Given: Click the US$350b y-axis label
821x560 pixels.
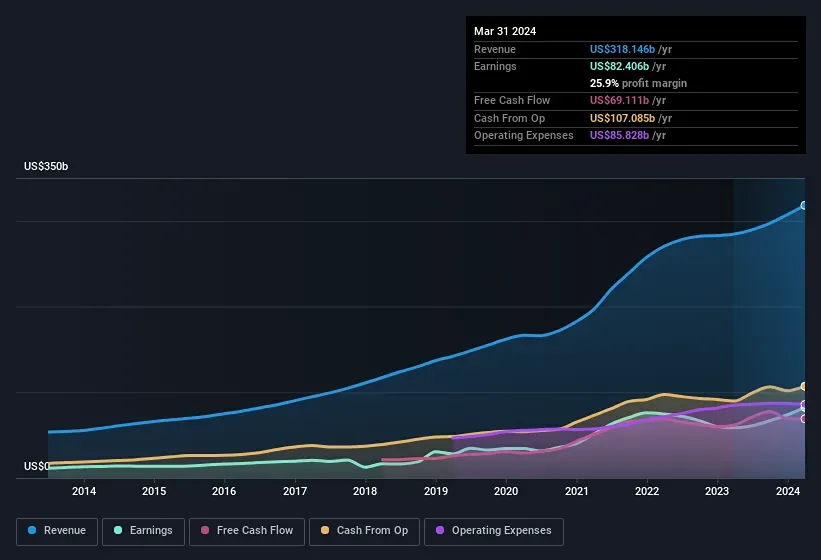Looking at the screenshot, I should tap(46, 166).
